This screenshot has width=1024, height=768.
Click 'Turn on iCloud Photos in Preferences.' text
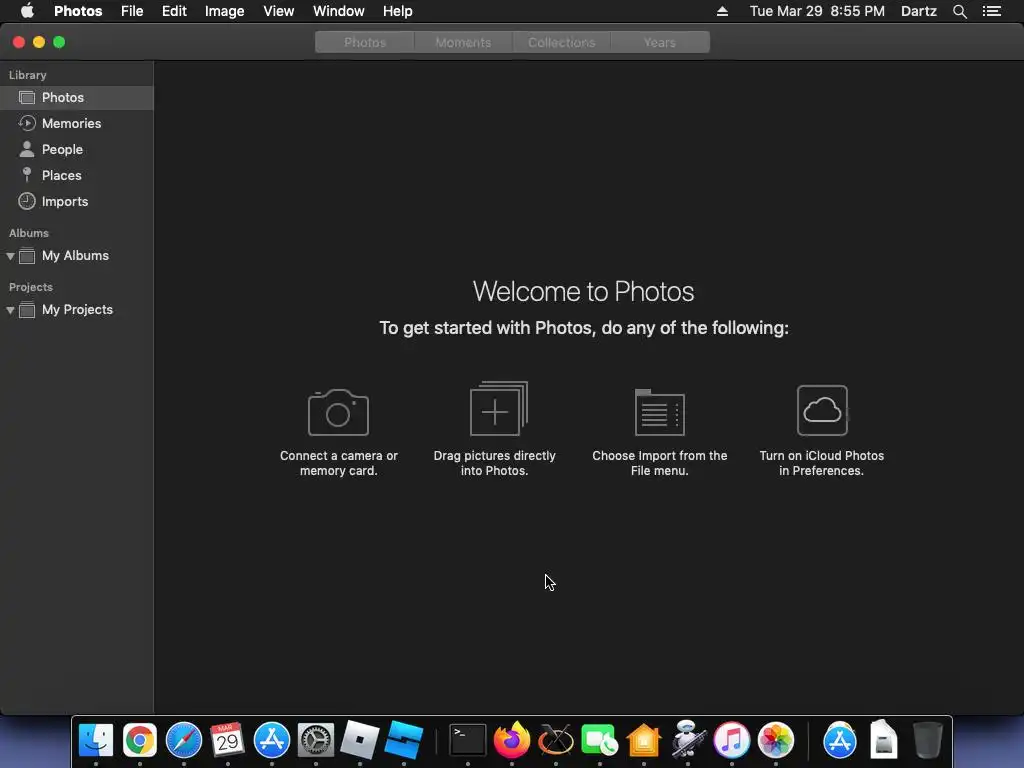pyautogui.click(x=822, y=463)
